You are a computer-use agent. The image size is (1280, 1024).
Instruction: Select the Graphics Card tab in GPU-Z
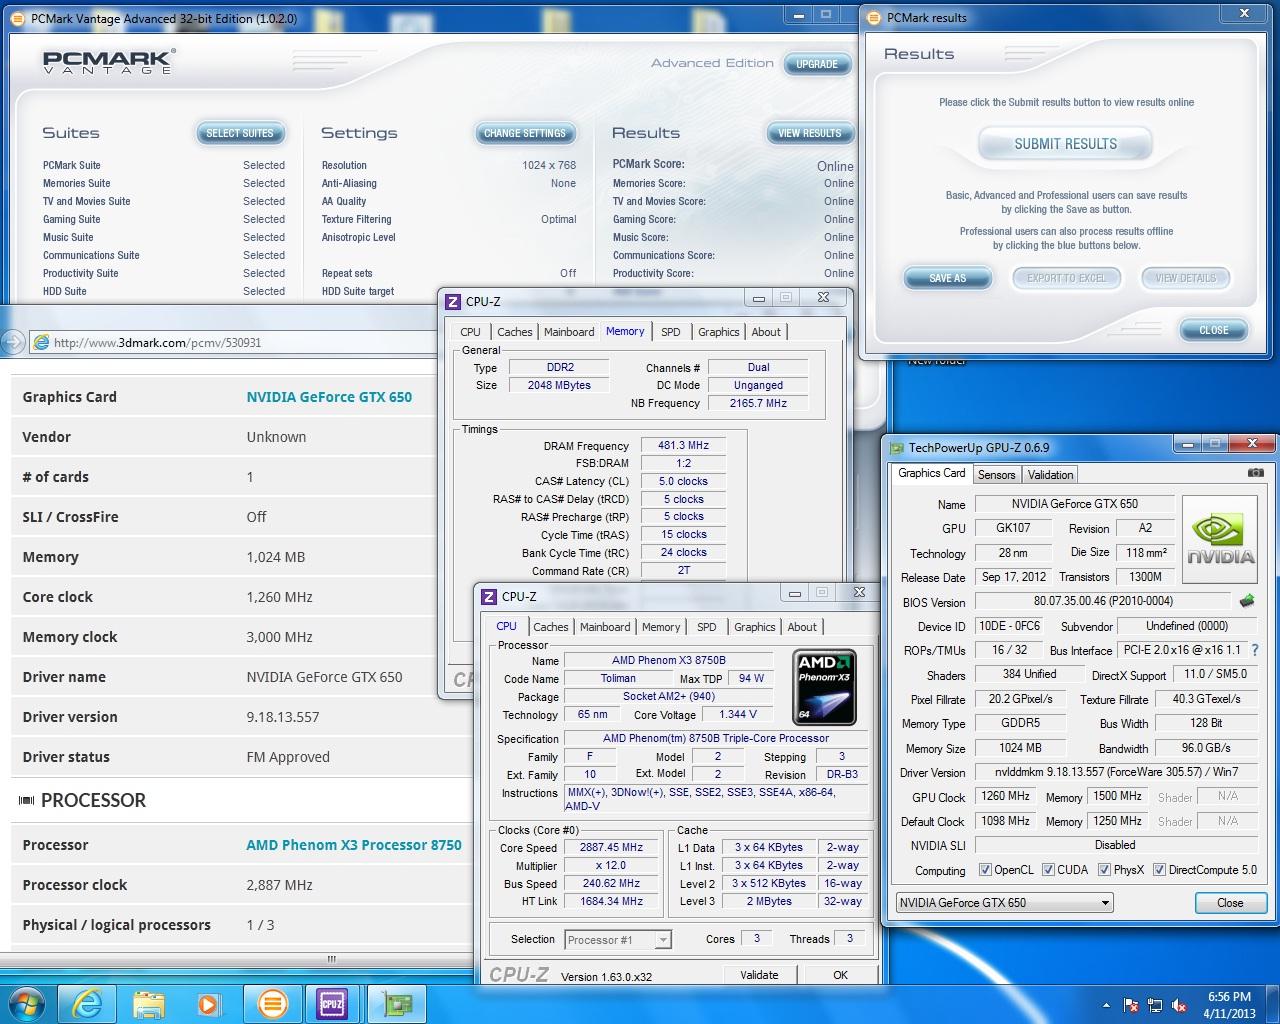point(932,474)
